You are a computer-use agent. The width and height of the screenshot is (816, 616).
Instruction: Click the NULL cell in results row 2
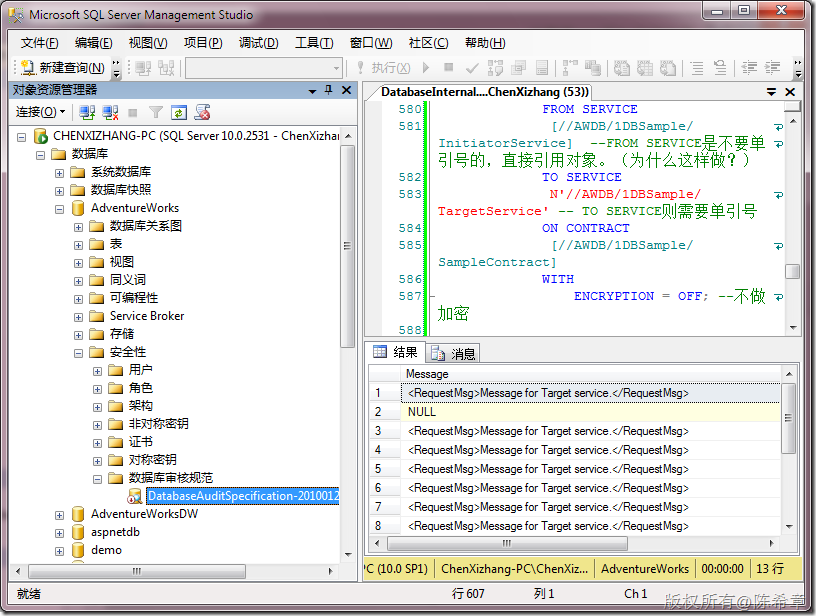(x=591, y=412)
